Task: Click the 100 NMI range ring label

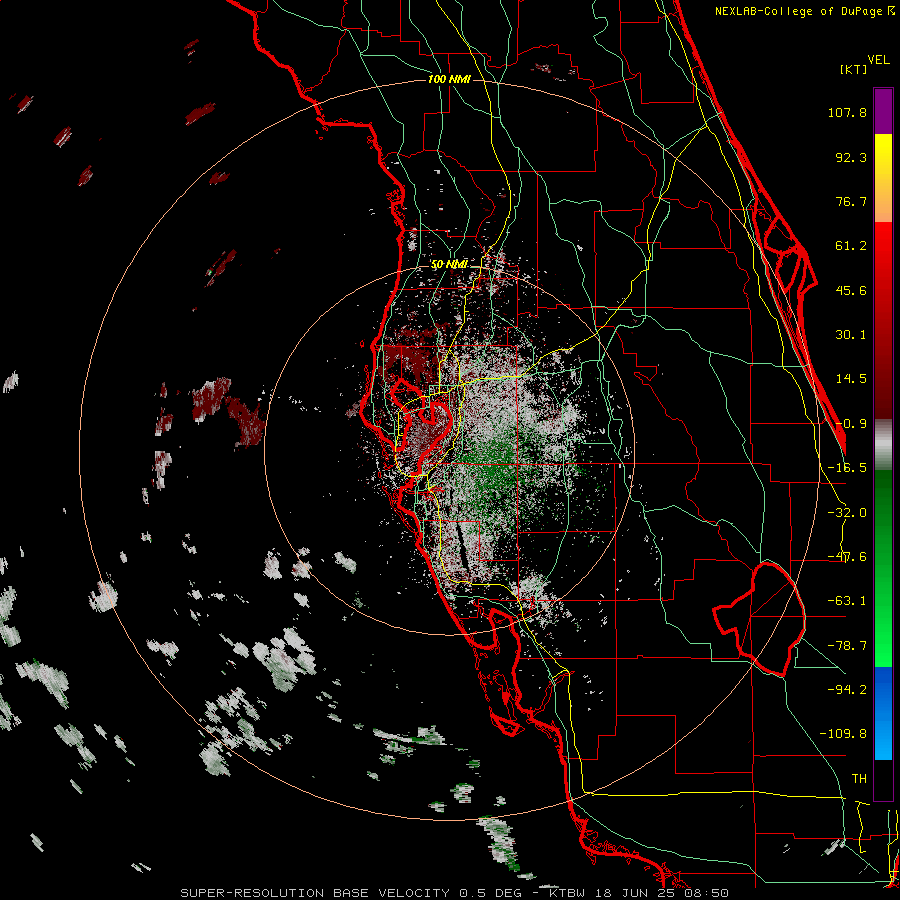Action: click(x=449, y=79)
